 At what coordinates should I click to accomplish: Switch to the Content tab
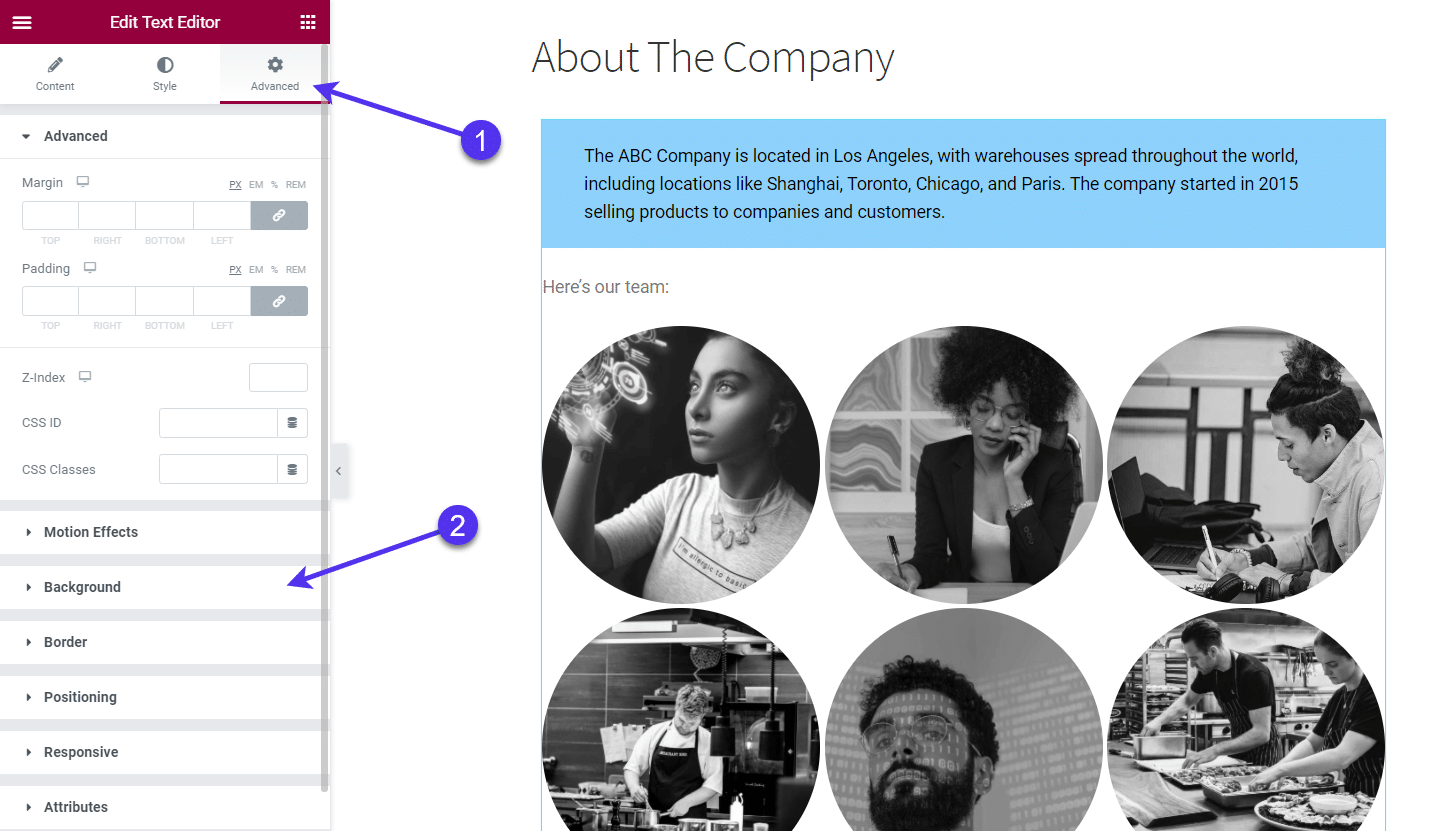(x=55, y=74)
